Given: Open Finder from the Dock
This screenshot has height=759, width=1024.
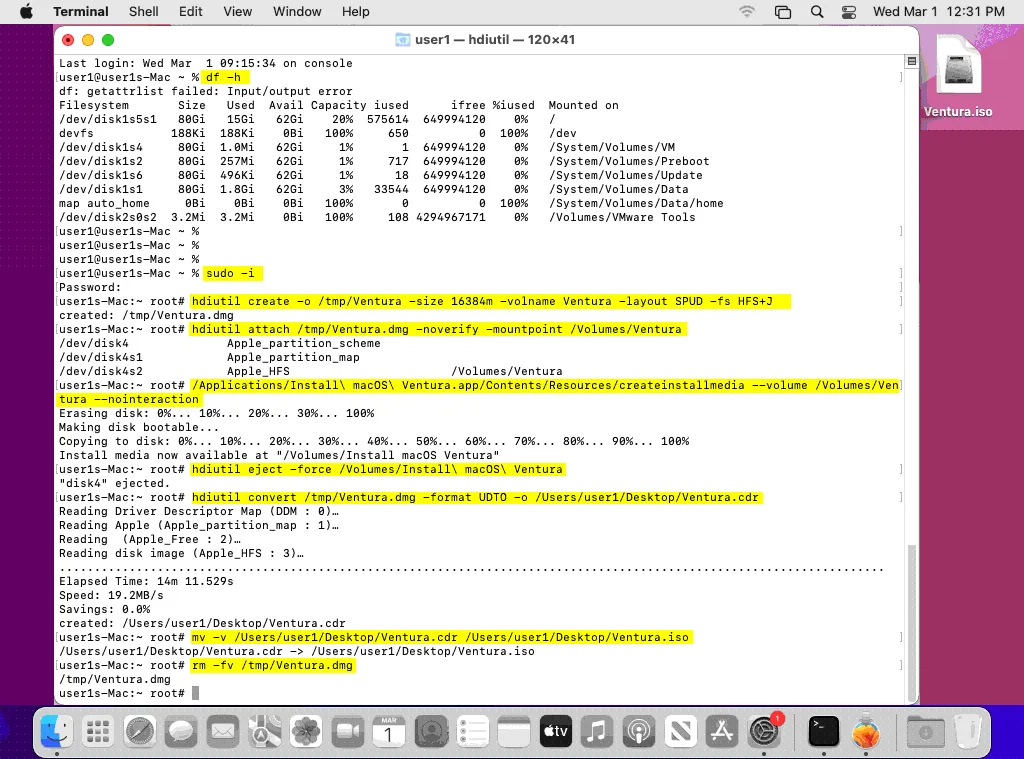Looking at the screenshot, I should click(56, 732).
